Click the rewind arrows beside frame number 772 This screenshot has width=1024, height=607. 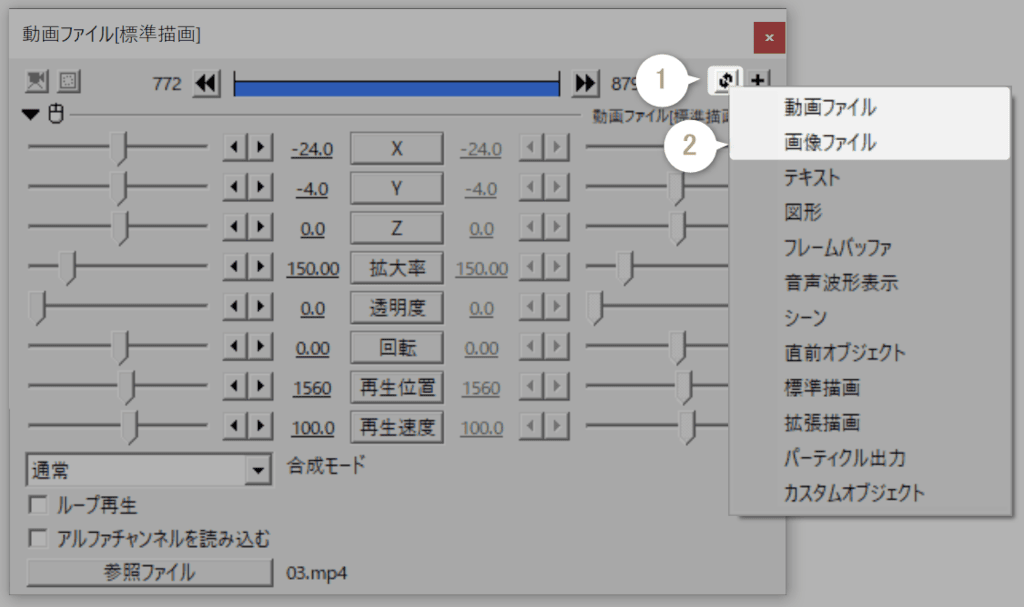coord(206,83)
